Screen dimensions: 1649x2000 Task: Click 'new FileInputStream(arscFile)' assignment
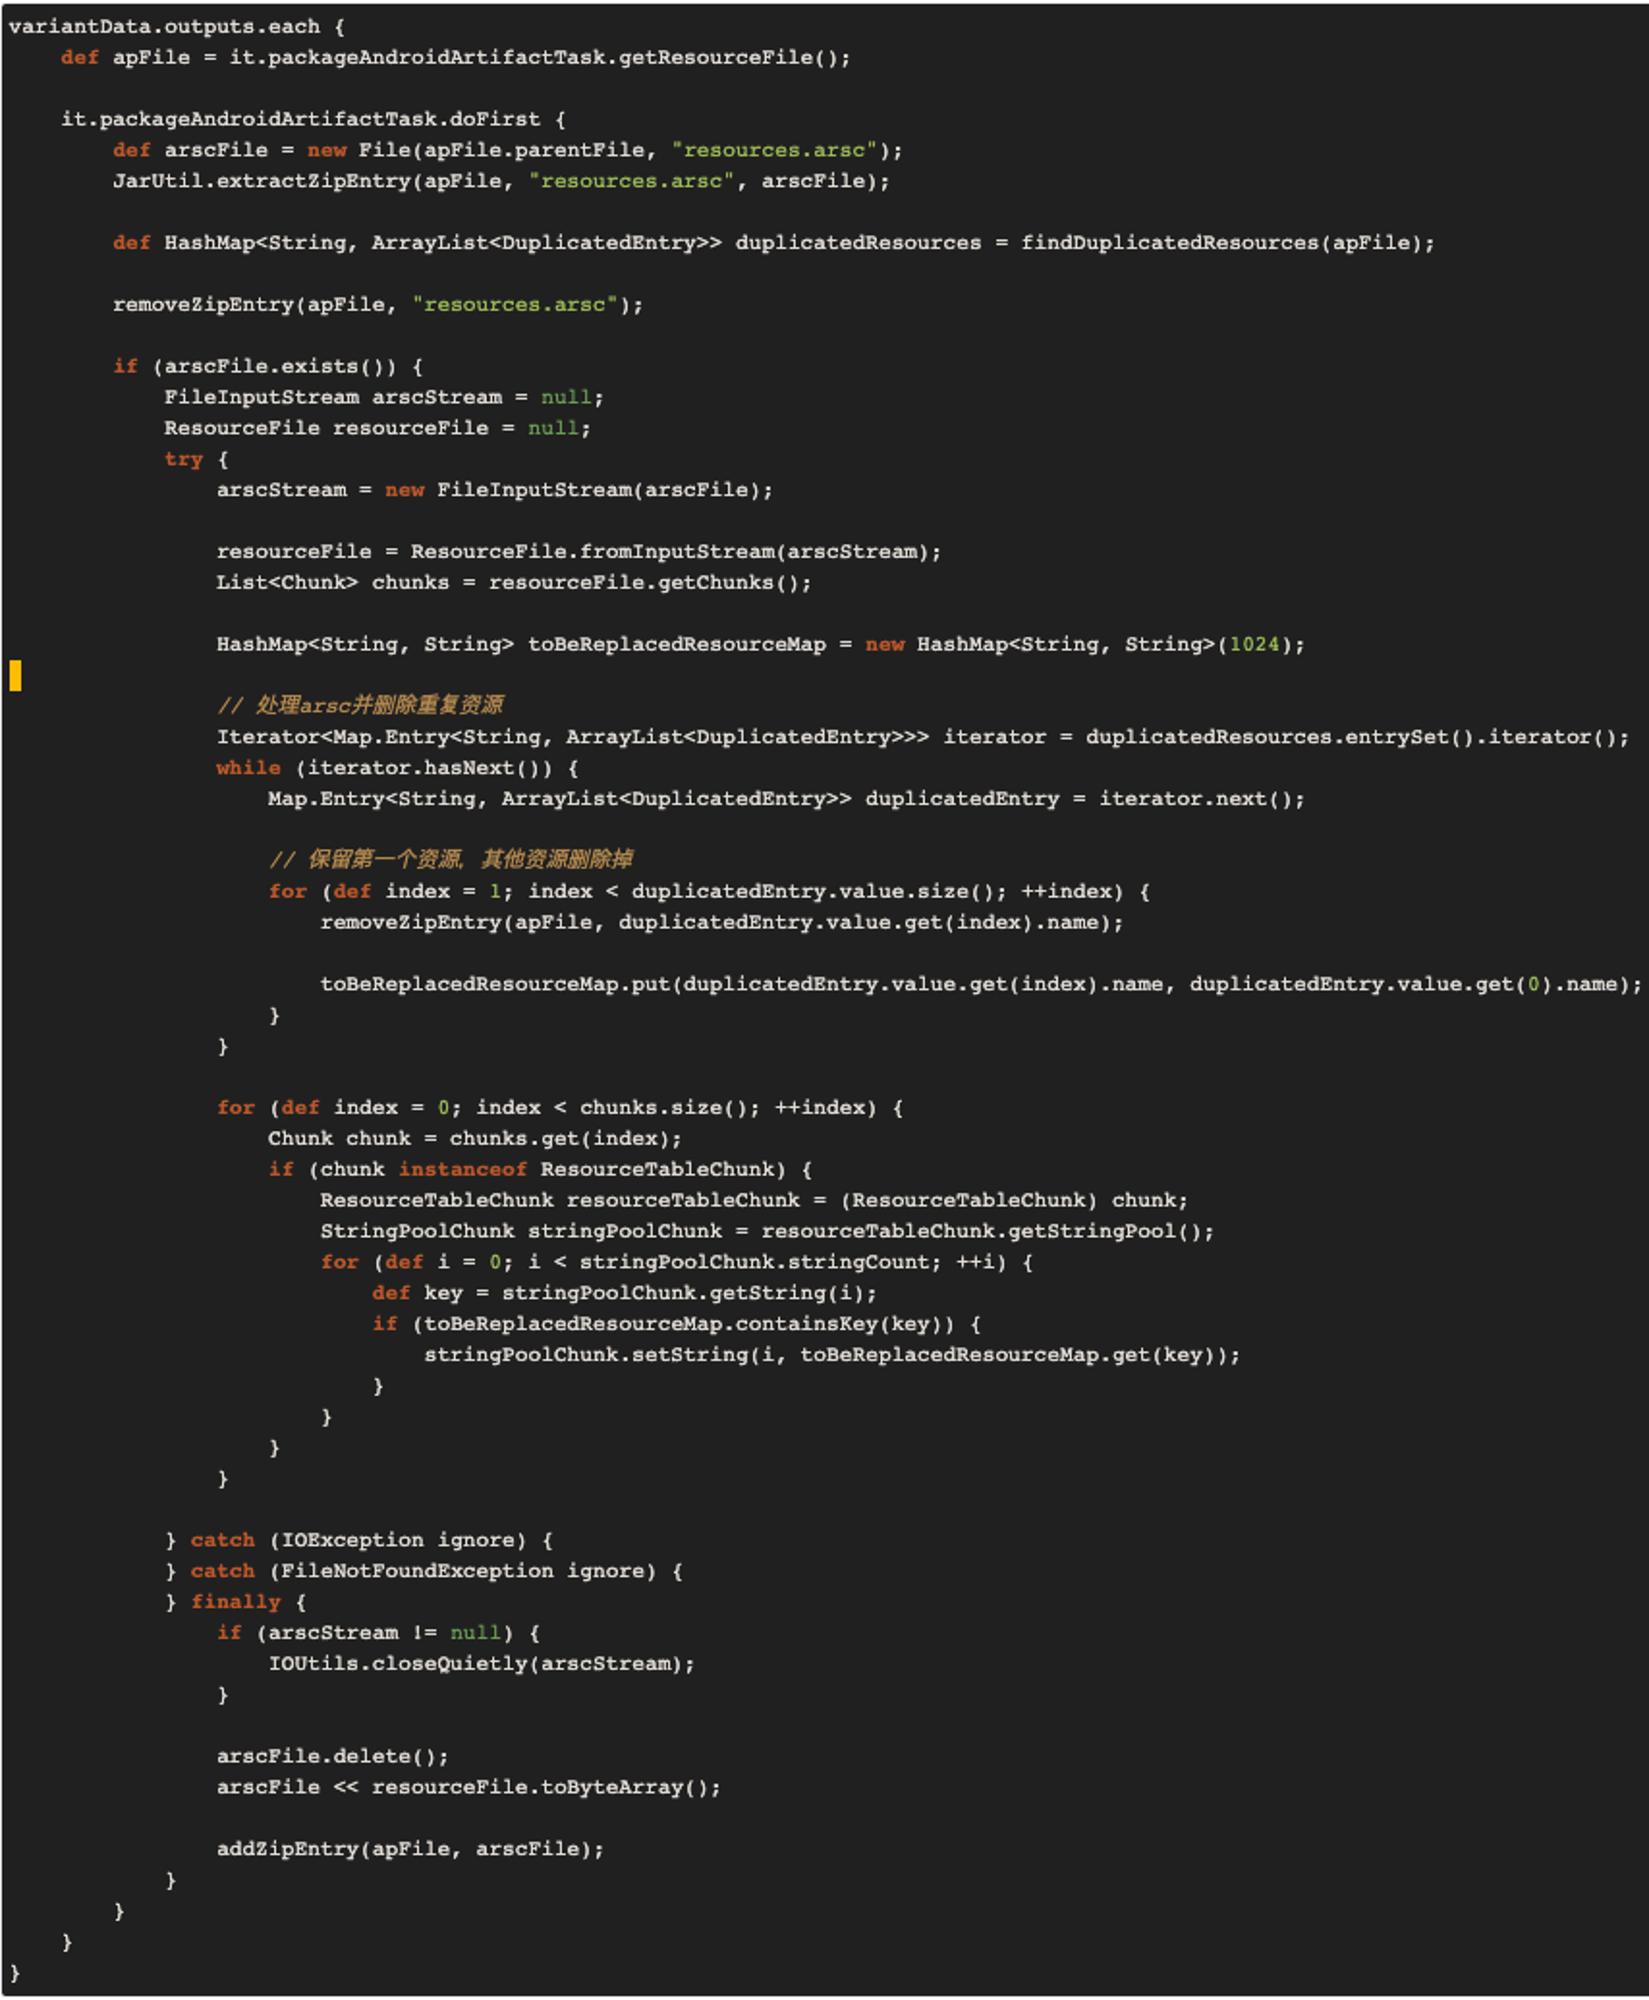pos(572,490)
